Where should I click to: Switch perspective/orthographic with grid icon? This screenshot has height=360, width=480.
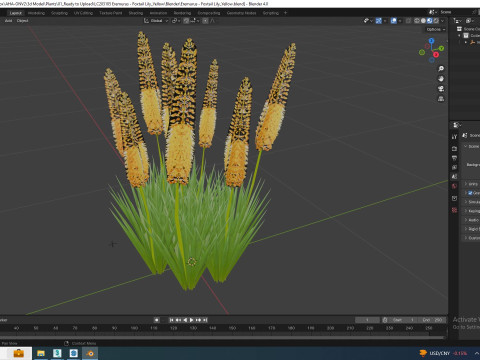tap(441, 99)
